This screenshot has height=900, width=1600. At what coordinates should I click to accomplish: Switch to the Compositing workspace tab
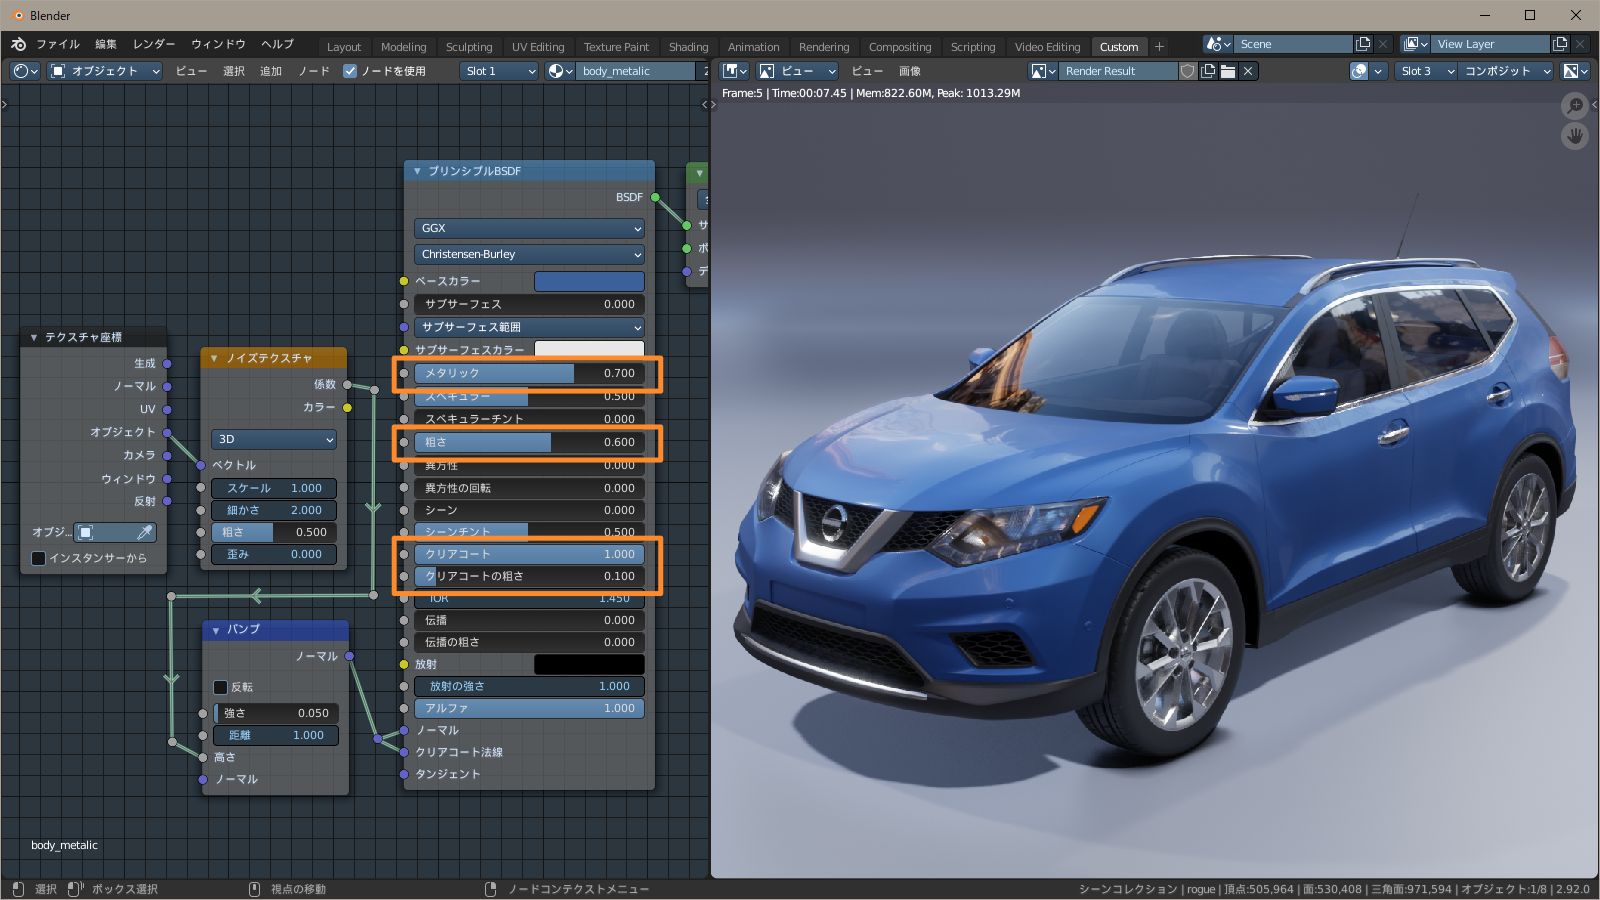pyautogui.click(x=900, y=47)
